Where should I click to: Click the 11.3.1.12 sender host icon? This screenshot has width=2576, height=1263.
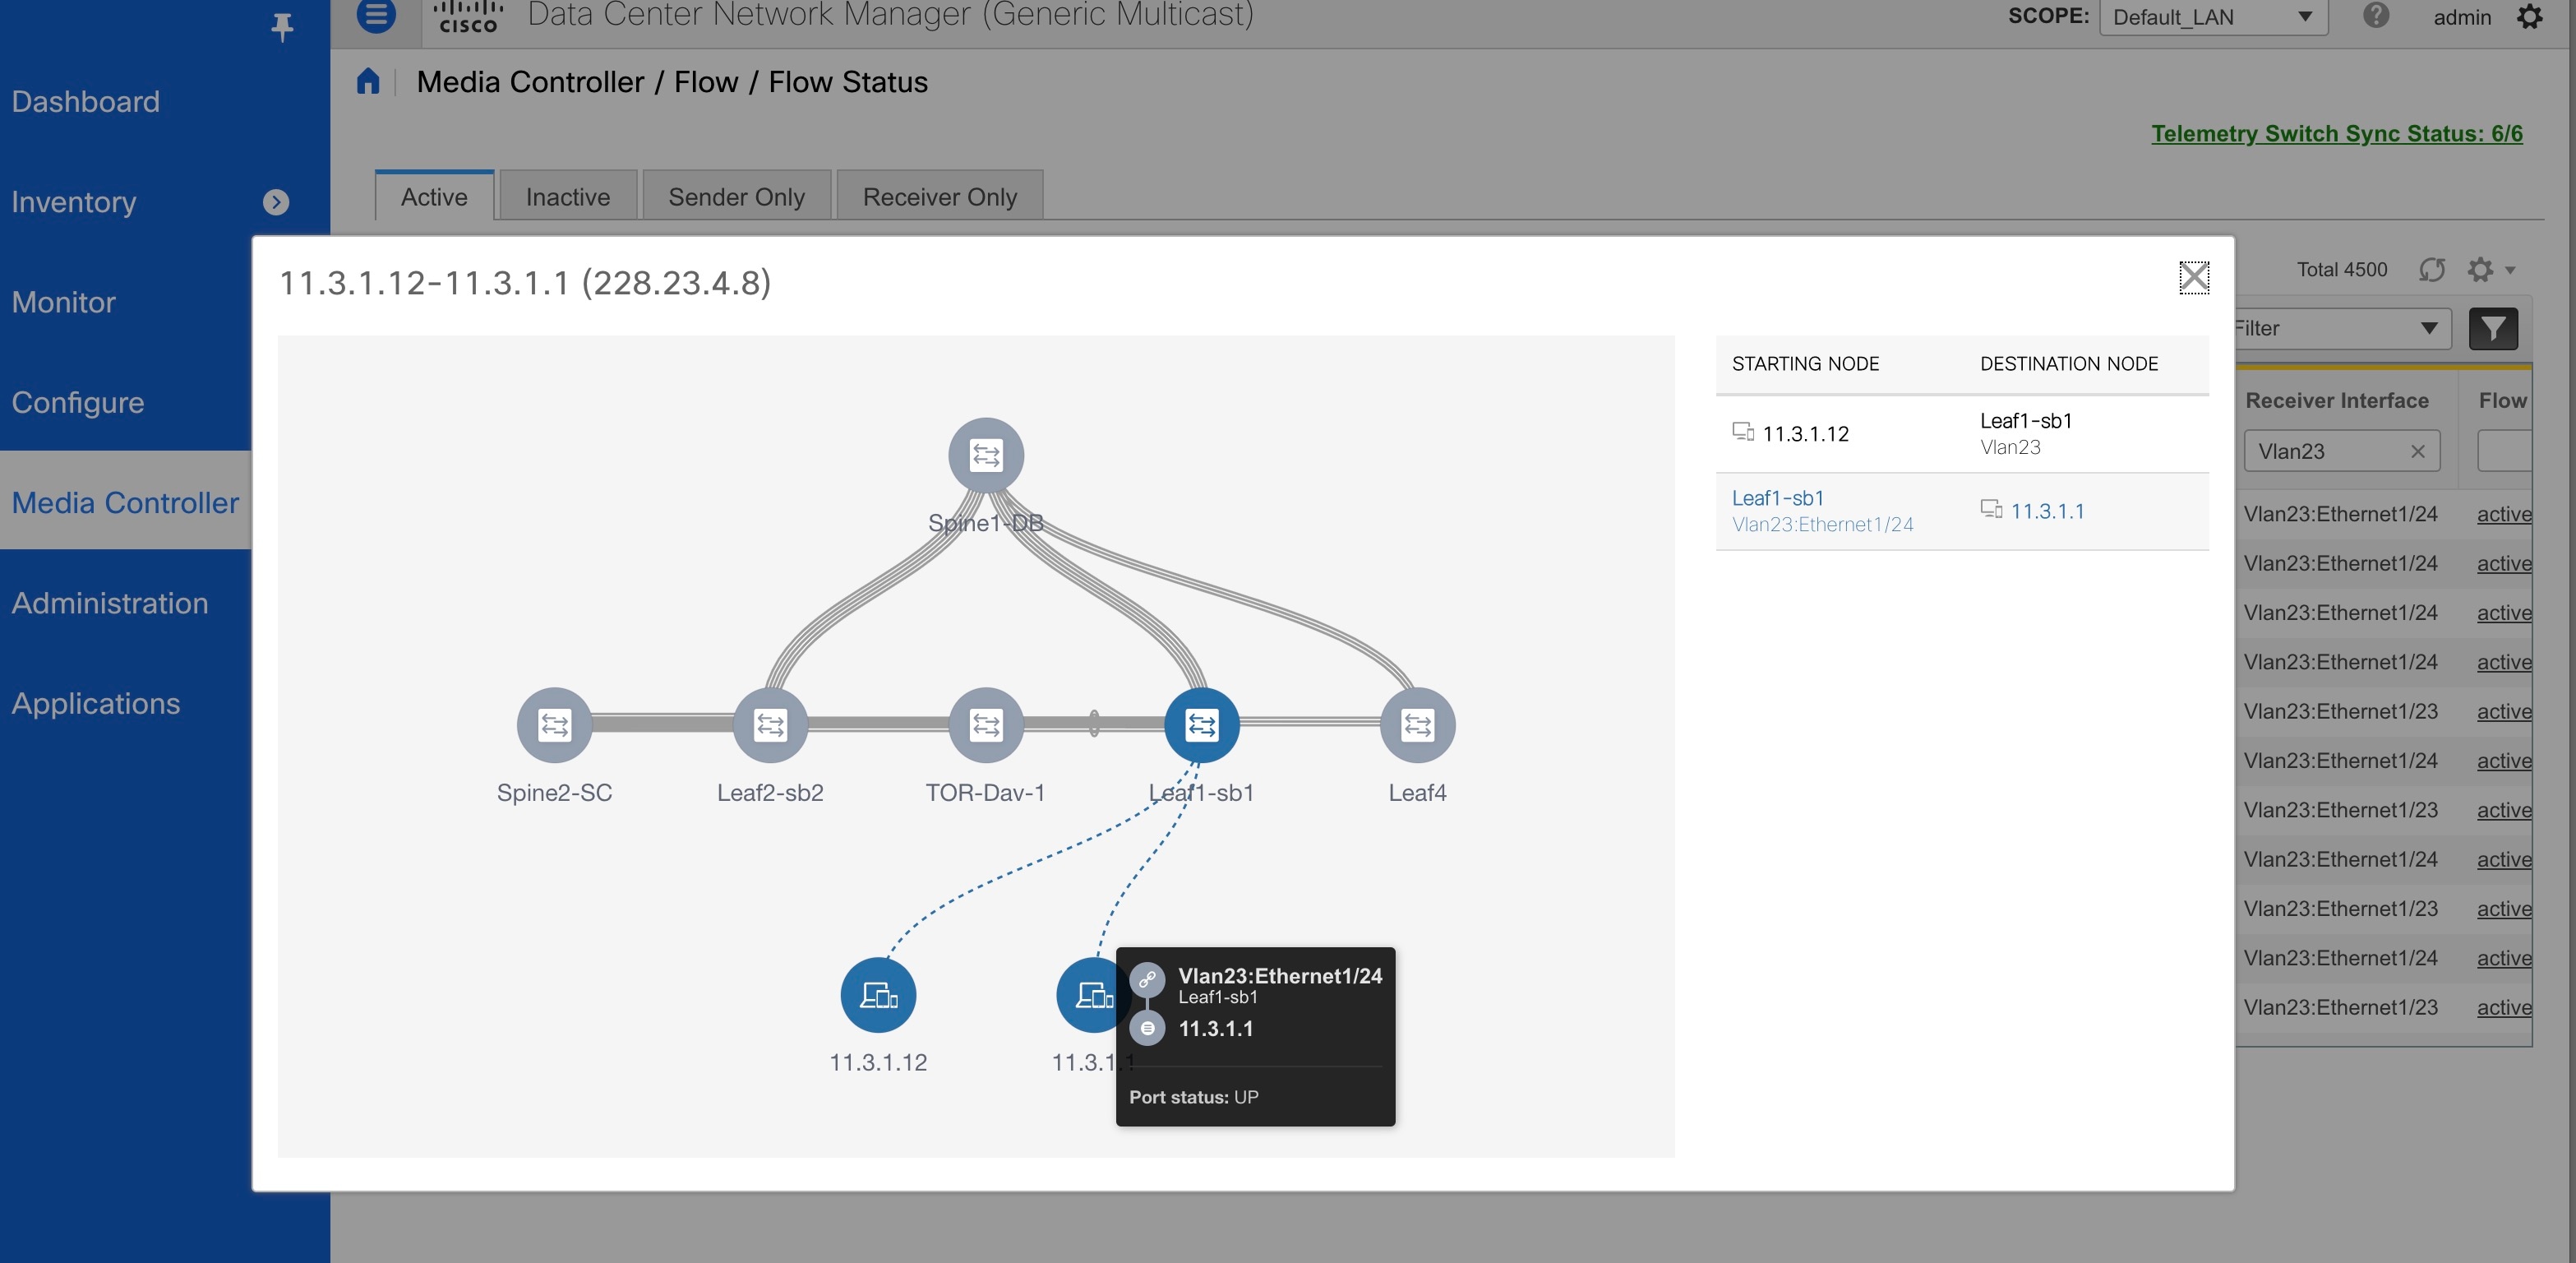click(x=878, y=994)
